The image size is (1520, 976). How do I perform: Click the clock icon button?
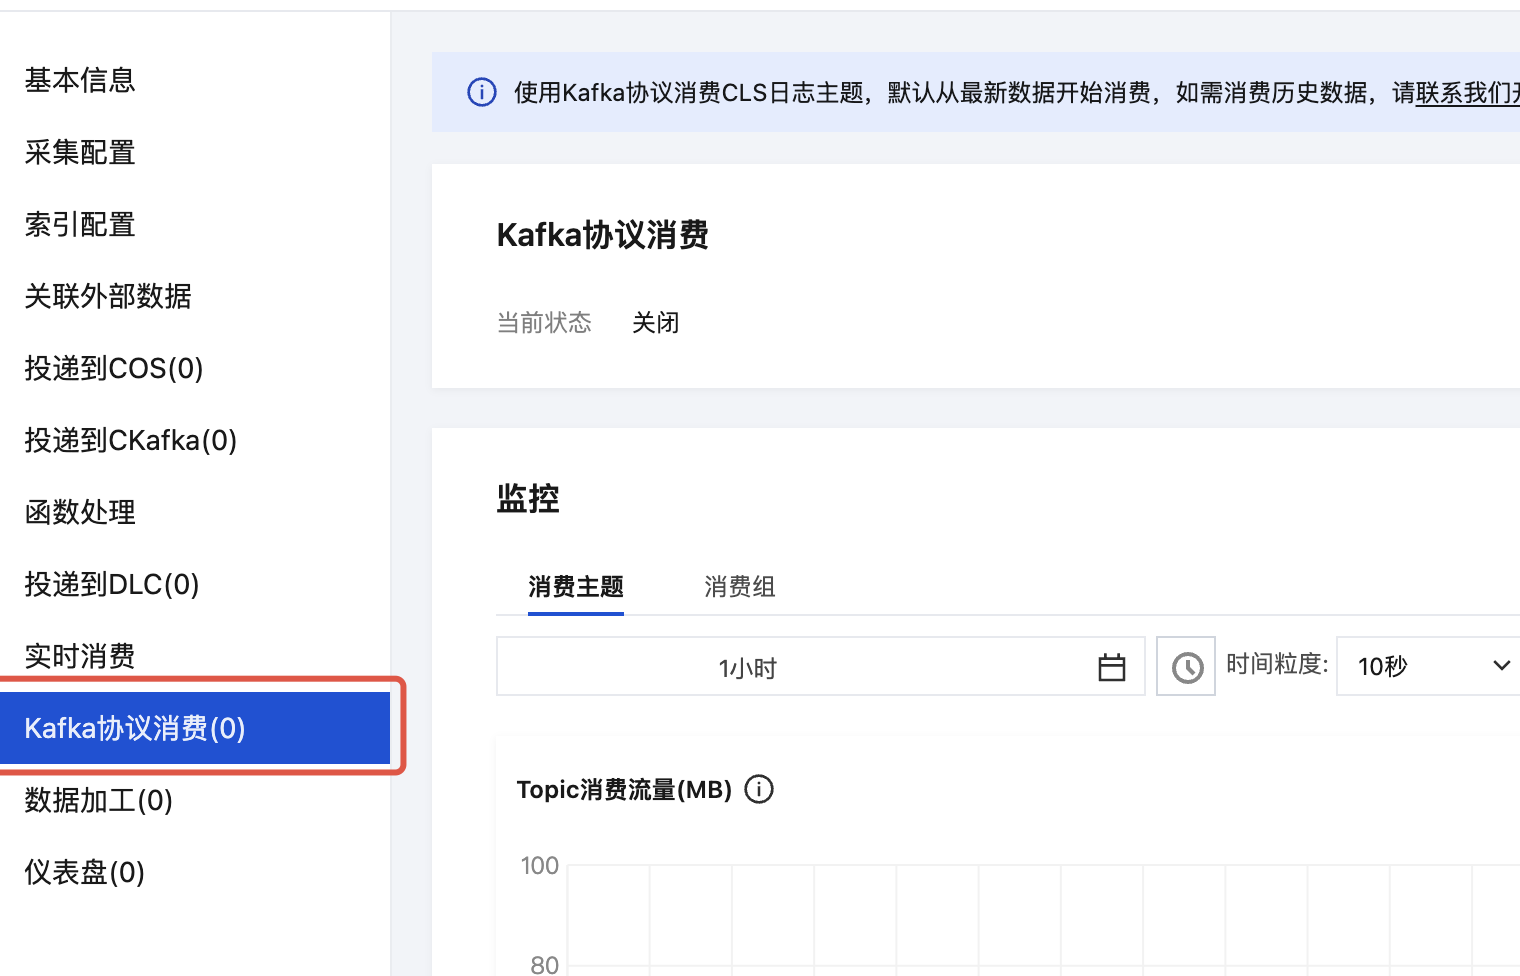point(1186,666)
